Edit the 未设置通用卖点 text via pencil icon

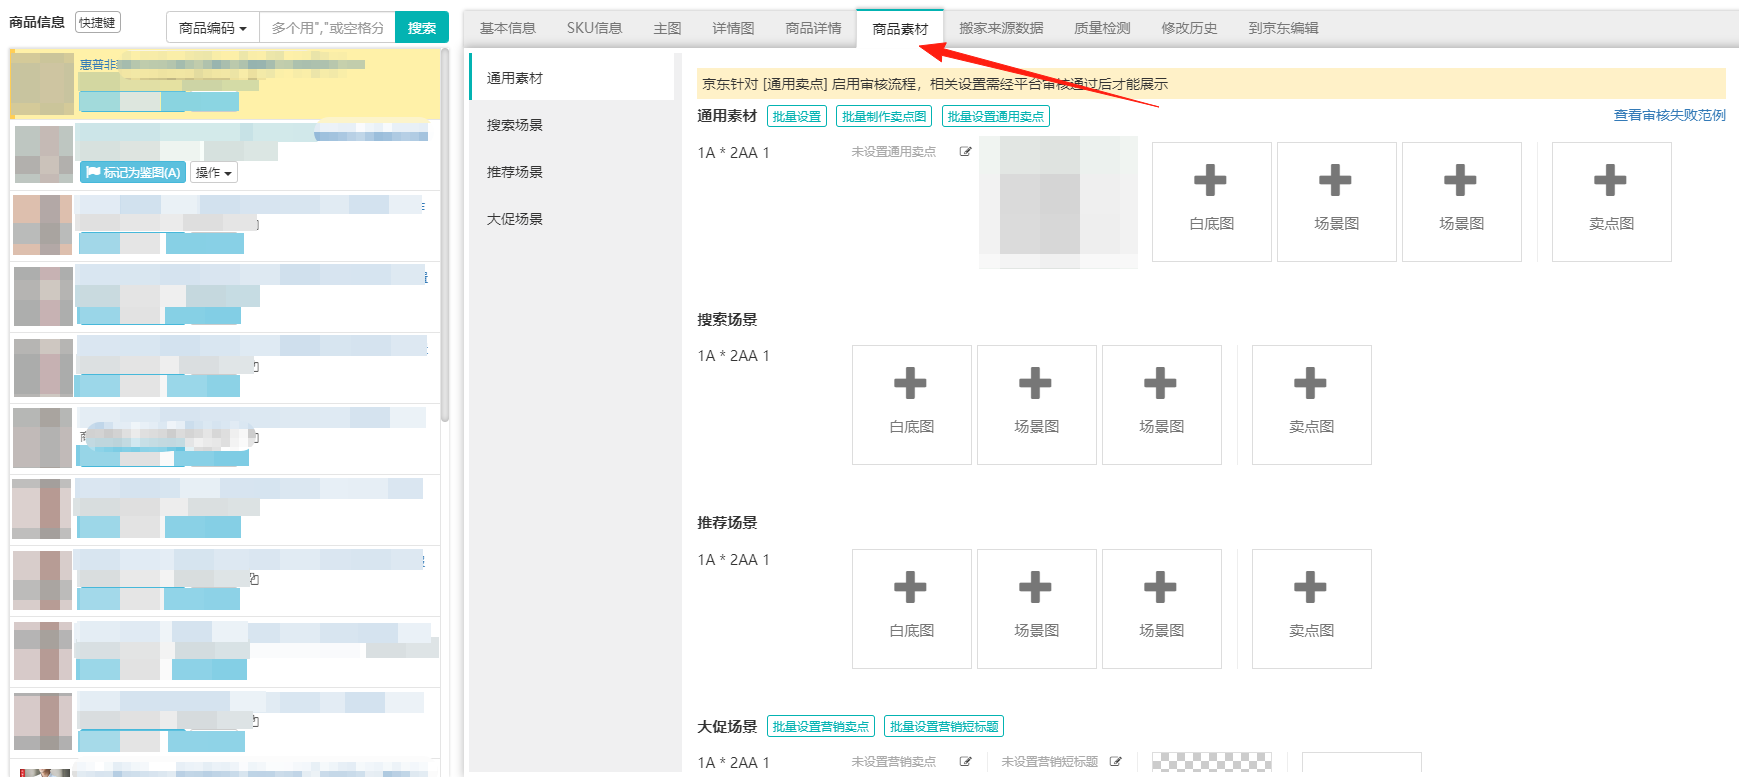[x=965, y=152]
